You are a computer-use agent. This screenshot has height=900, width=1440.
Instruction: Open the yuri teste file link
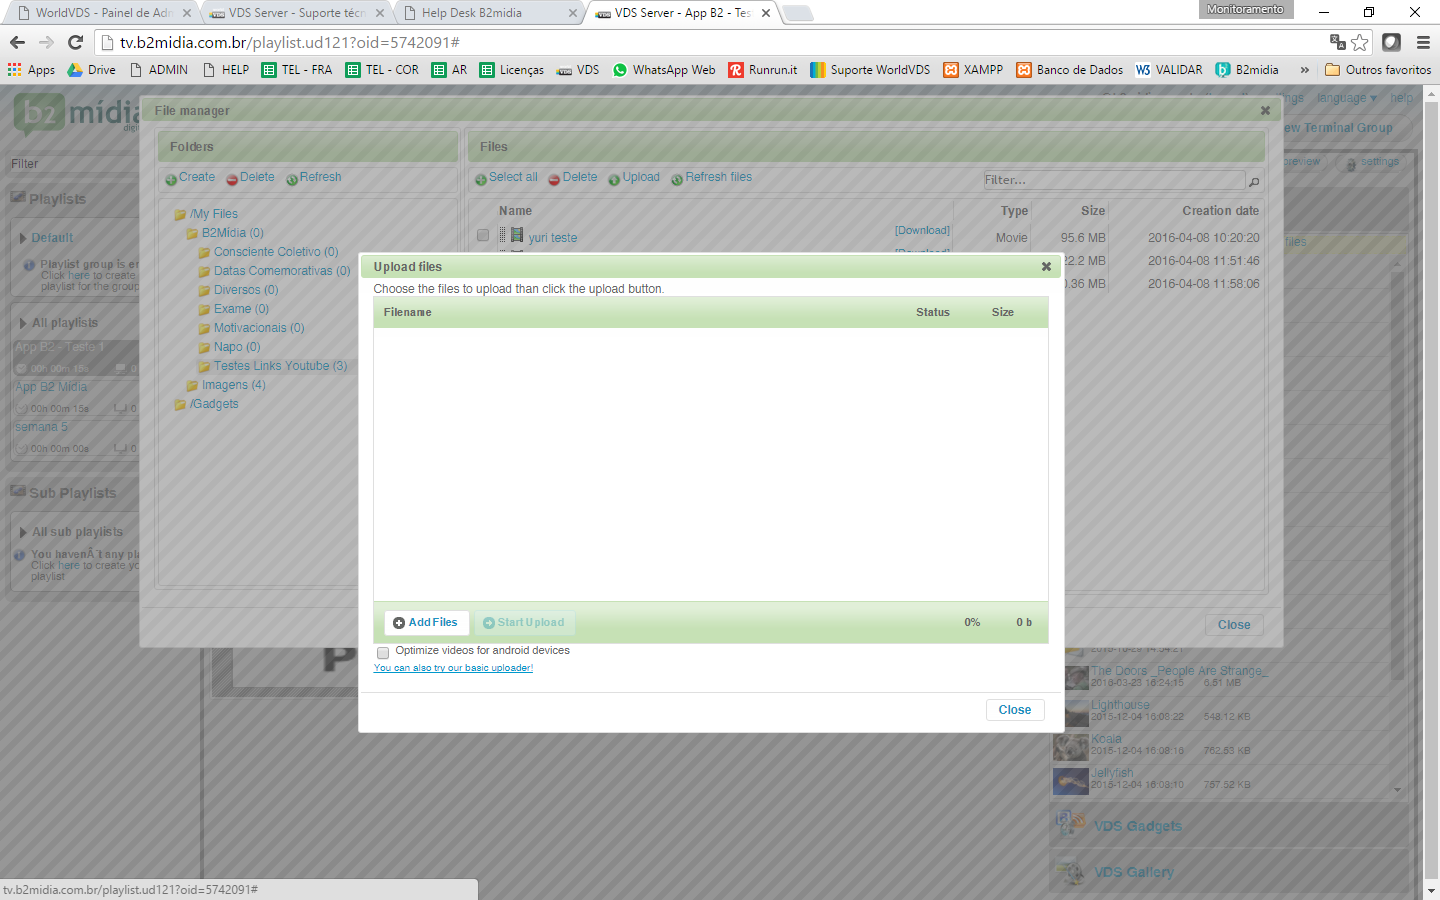tap(553, 238)
